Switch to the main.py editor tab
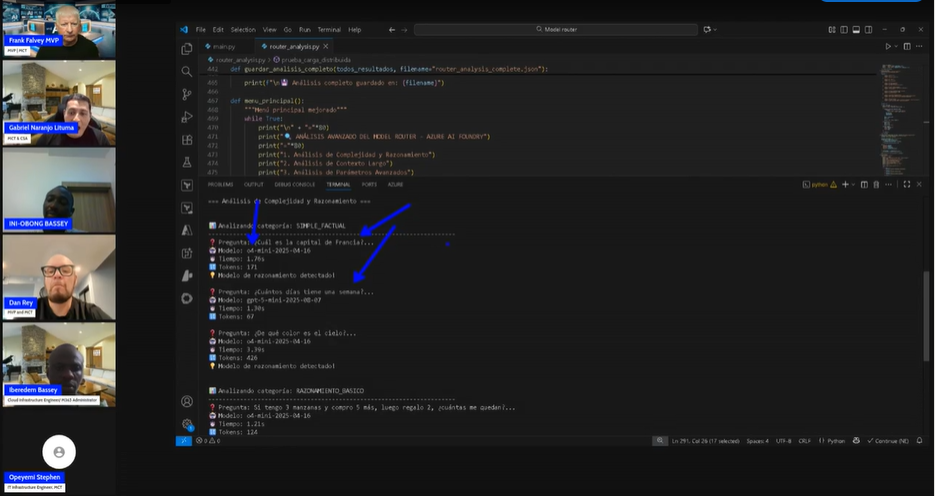Image resolution: width=935 pixels, height=496 pixels. pyautogui.click(x=222, y=46)
